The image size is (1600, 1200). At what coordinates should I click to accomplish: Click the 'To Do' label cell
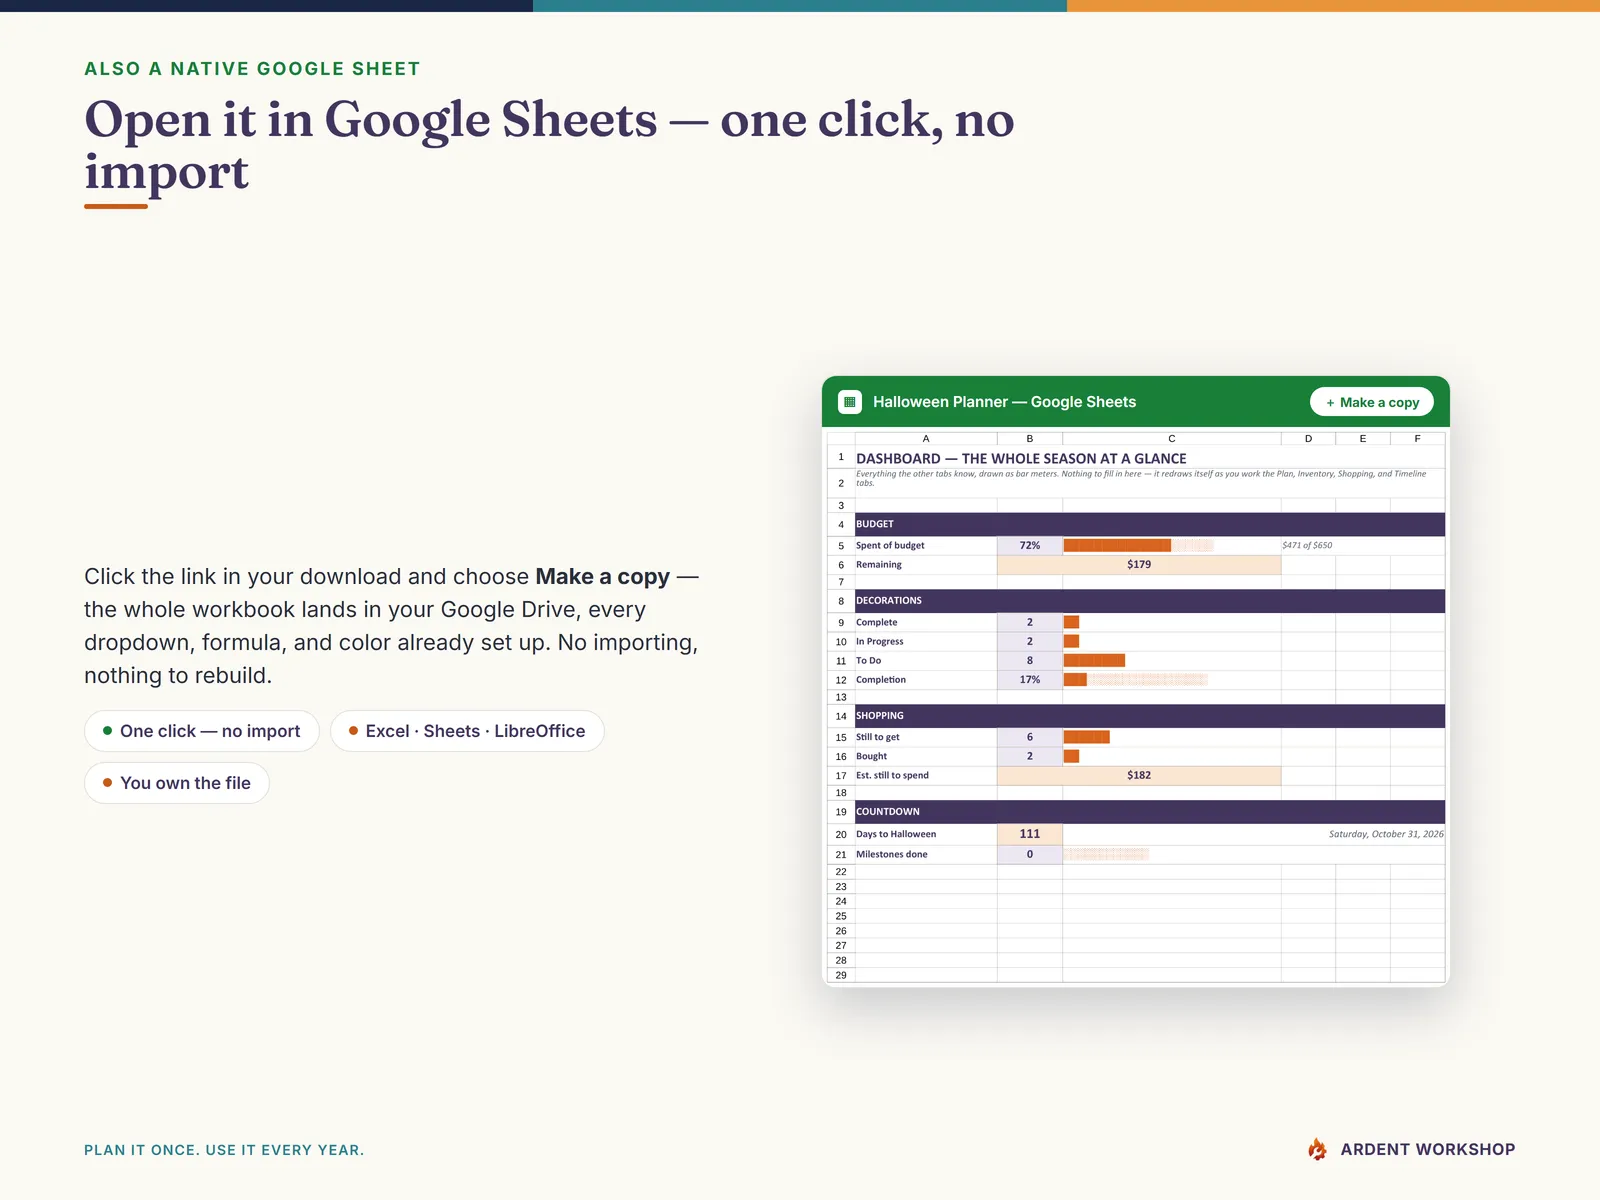(x=926, y=660)
